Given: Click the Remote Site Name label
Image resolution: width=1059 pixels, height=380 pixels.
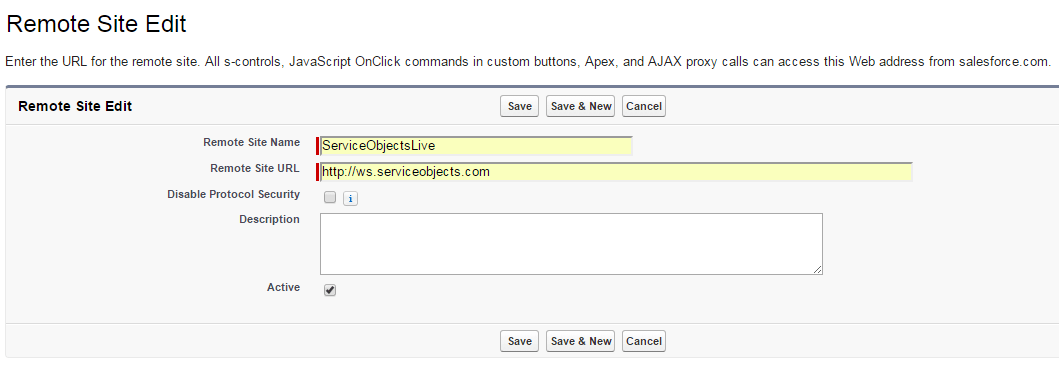Looking at the screenshot, I should (x=251, y=142).
